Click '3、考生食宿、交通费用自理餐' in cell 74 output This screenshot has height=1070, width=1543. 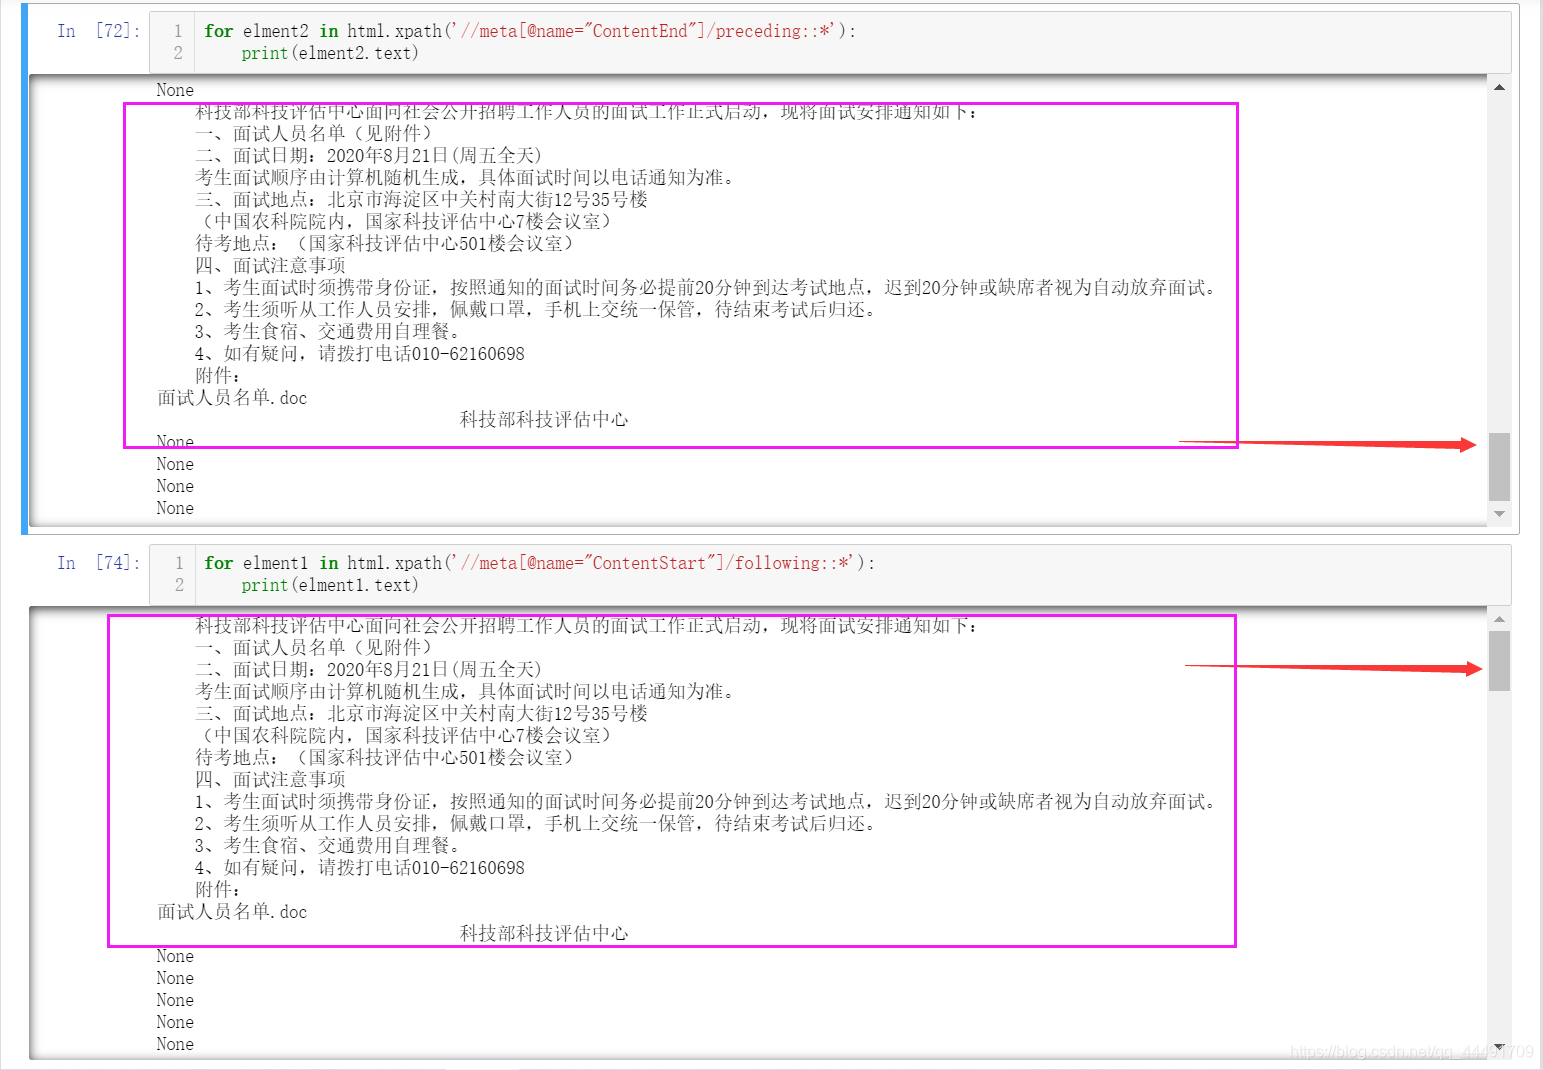click(x=328, y=845)
